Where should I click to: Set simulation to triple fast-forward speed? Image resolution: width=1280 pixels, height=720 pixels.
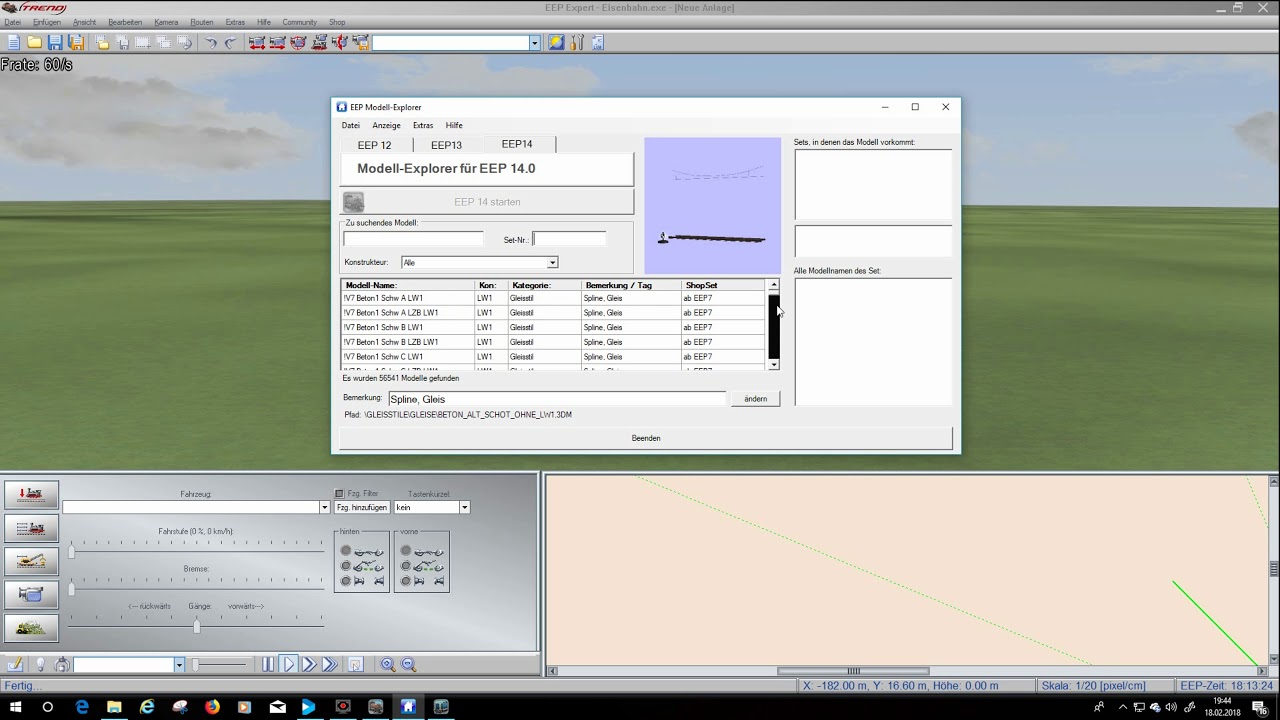(329, 665)
